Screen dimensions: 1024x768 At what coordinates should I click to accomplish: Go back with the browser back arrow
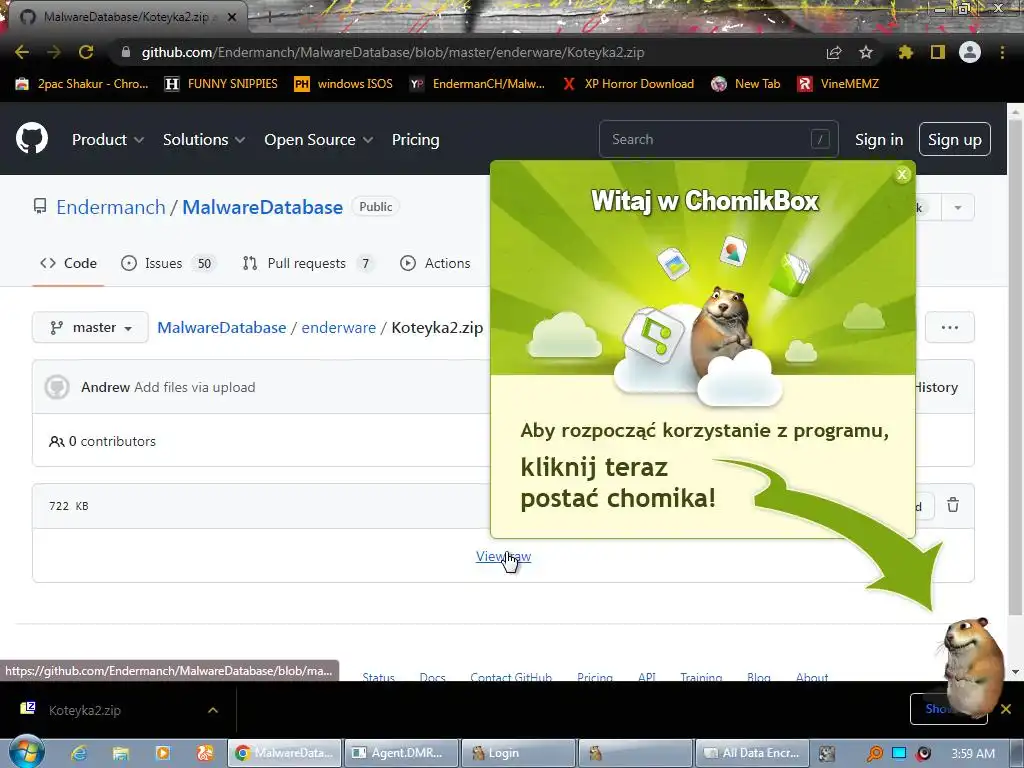tap(22, 52)
